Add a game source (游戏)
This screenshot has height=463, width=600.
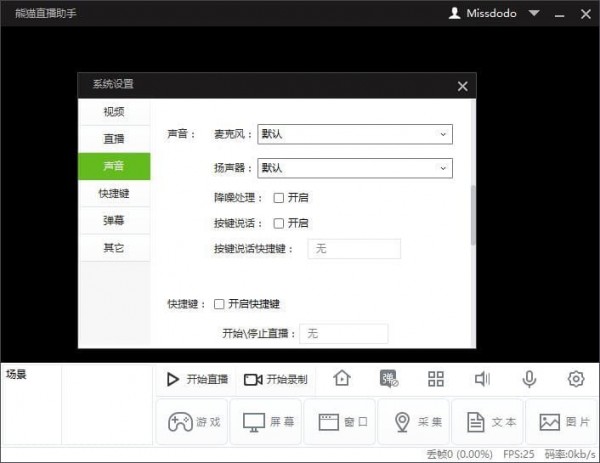(x=191, y=422)
